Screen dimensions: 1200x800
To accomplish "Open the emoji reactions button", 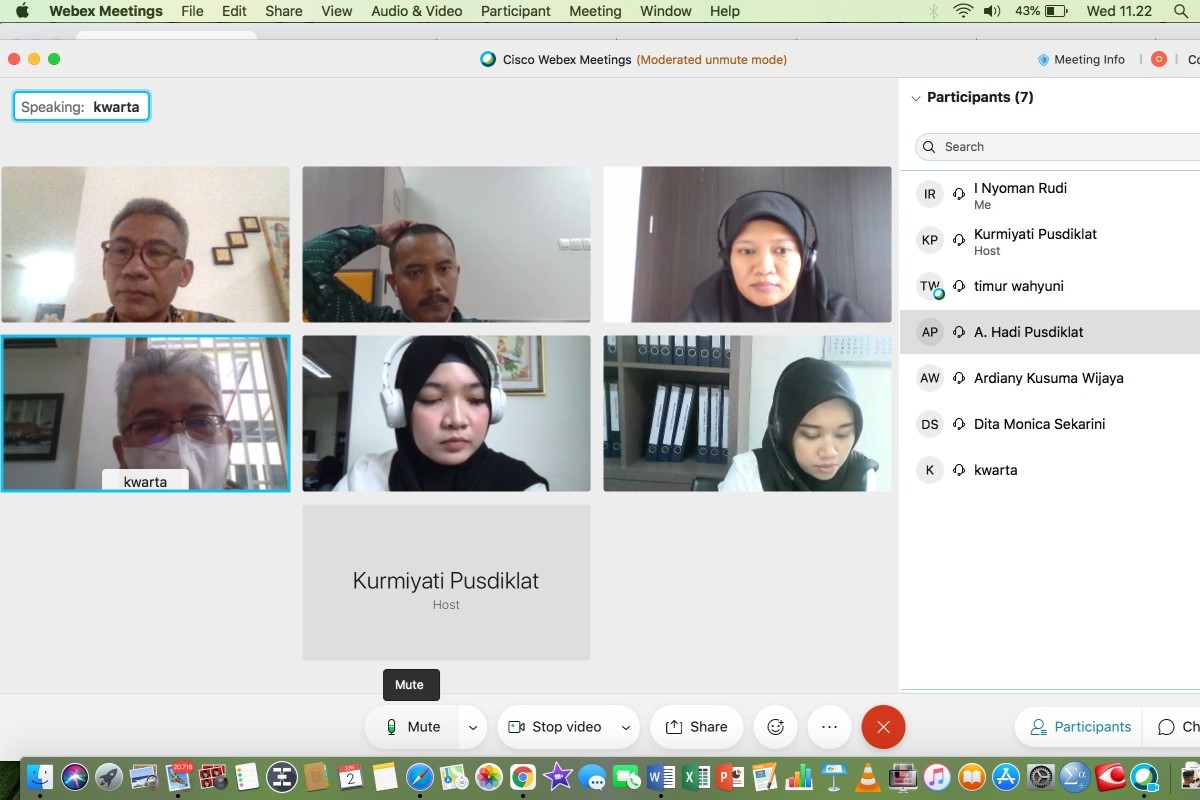I will (x=775, y=727).
